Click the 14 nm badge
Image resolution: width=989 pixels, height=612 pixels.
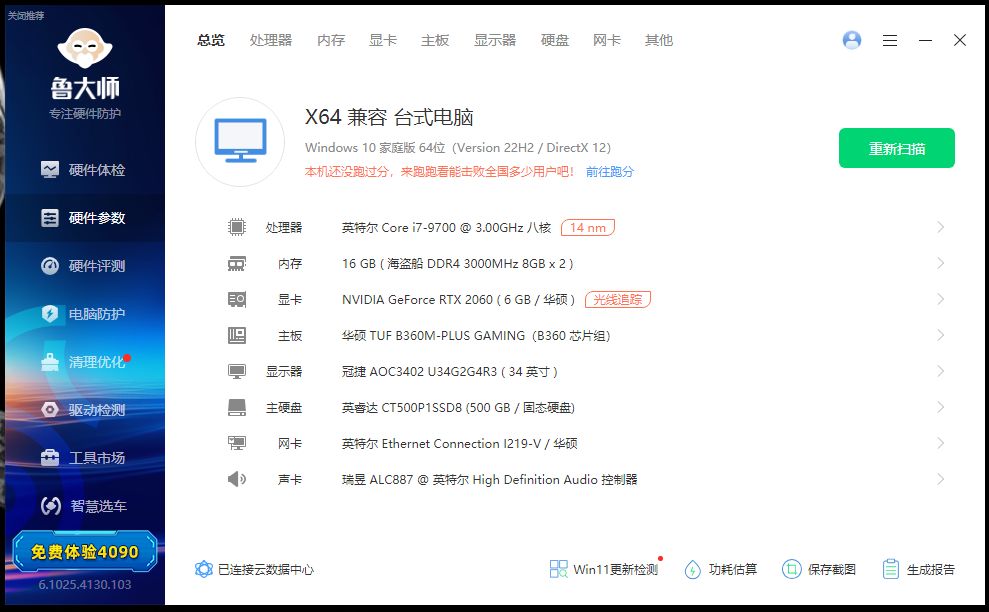[588, 227]
